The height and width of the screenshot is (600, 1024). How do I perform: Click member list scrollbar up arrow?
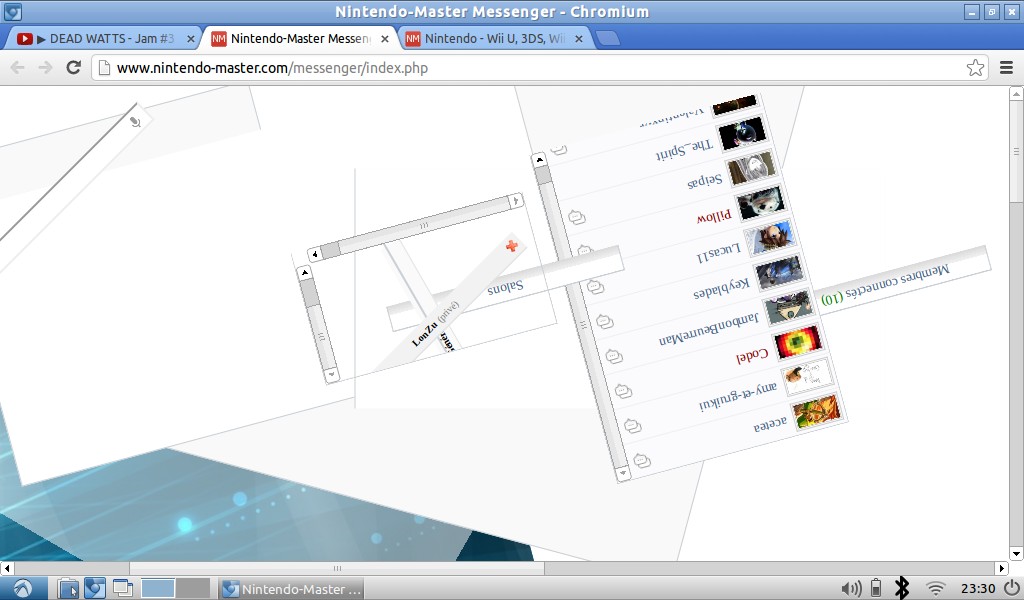pos(539,159)
